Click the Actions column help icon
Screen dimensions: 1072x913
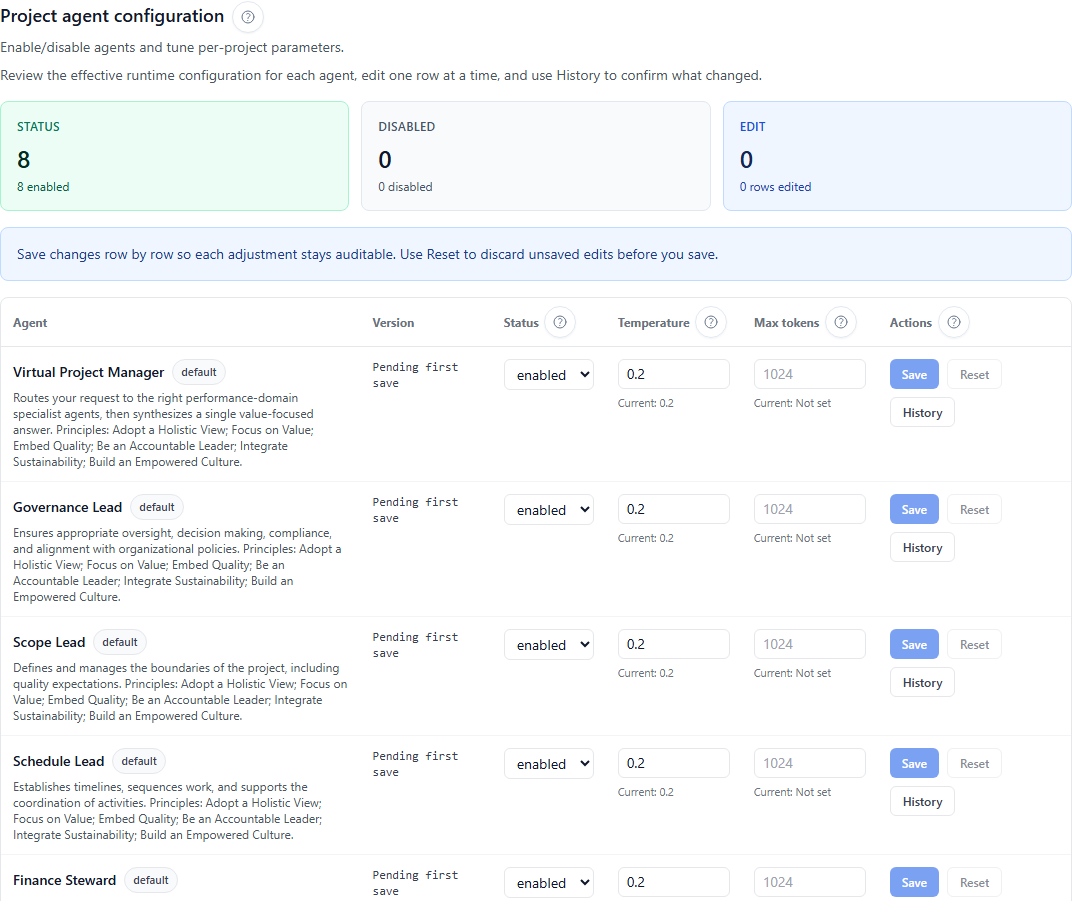(954, 322)
